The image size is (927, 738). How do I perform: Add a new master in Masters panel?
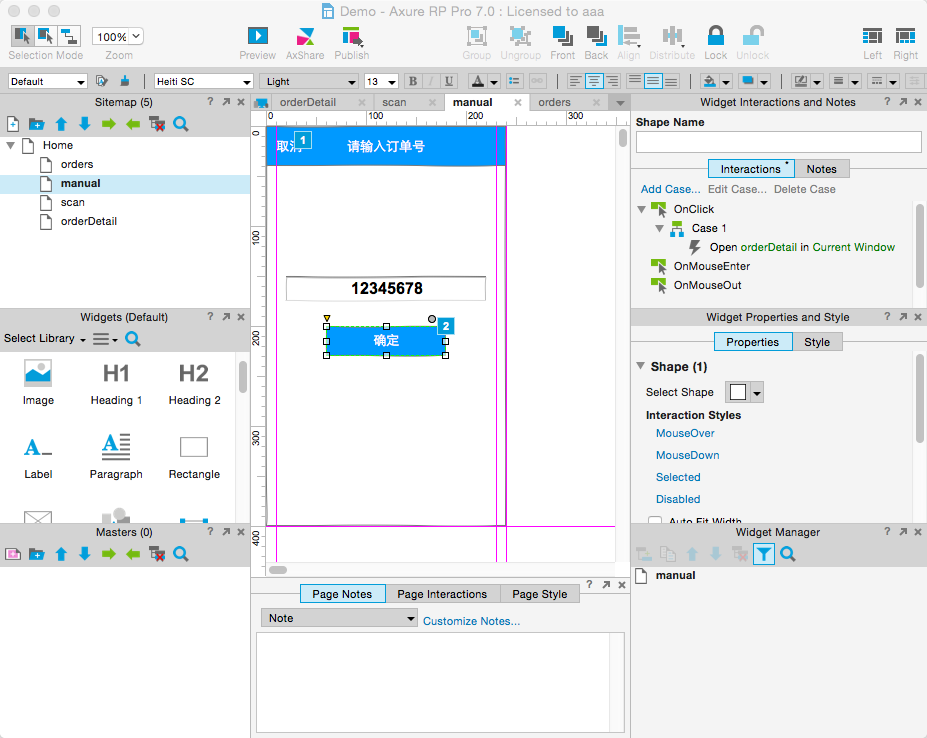pos(13,554)
